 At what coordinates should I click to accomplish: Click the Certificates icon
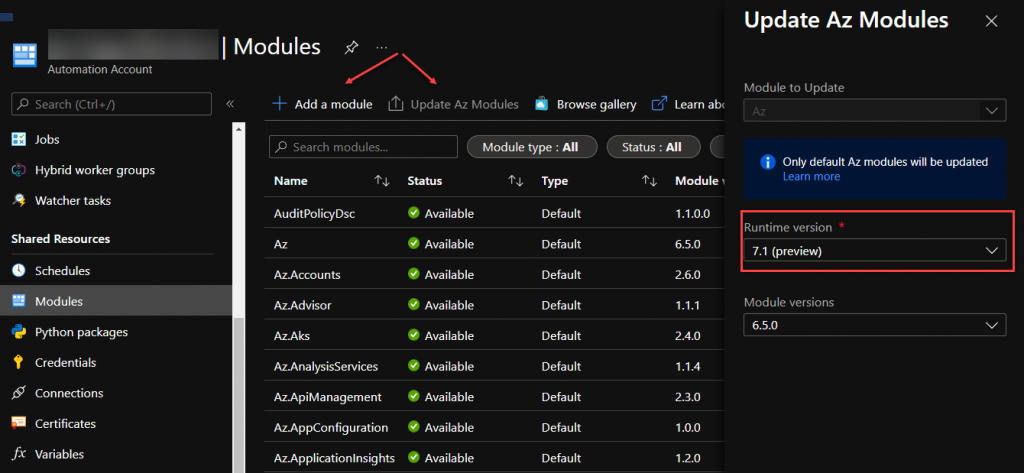pyautogui.click(x=19, y=423)
